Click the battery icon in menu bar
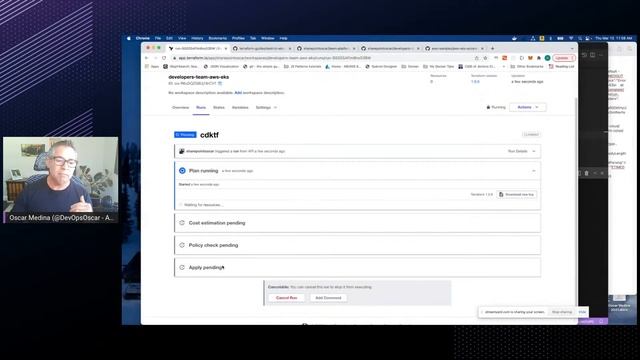 pyautogui.click(x=560, y=38)
